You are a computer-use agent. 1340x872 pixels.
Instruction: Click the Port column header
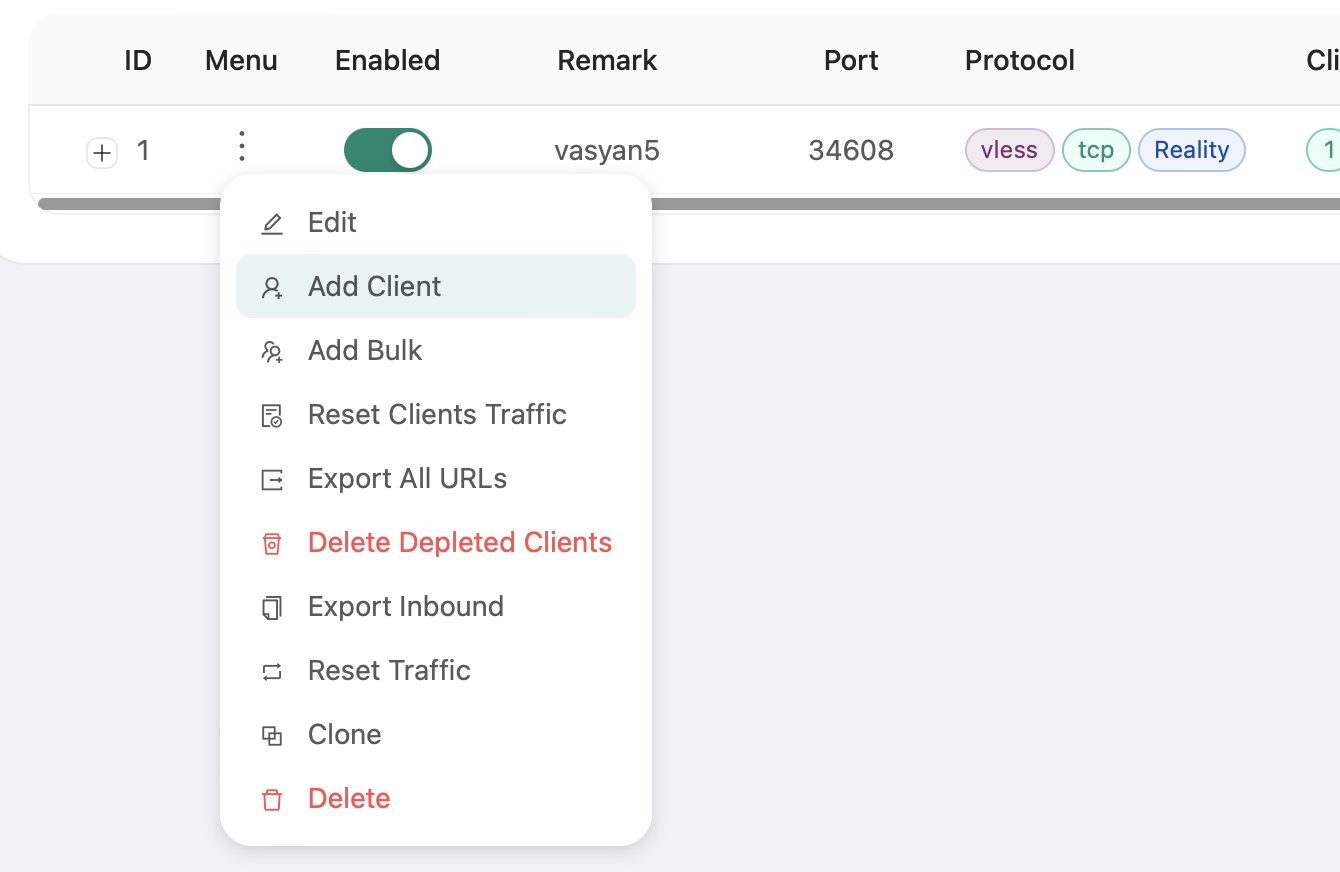pyautogui.click(x=851, y=61)
